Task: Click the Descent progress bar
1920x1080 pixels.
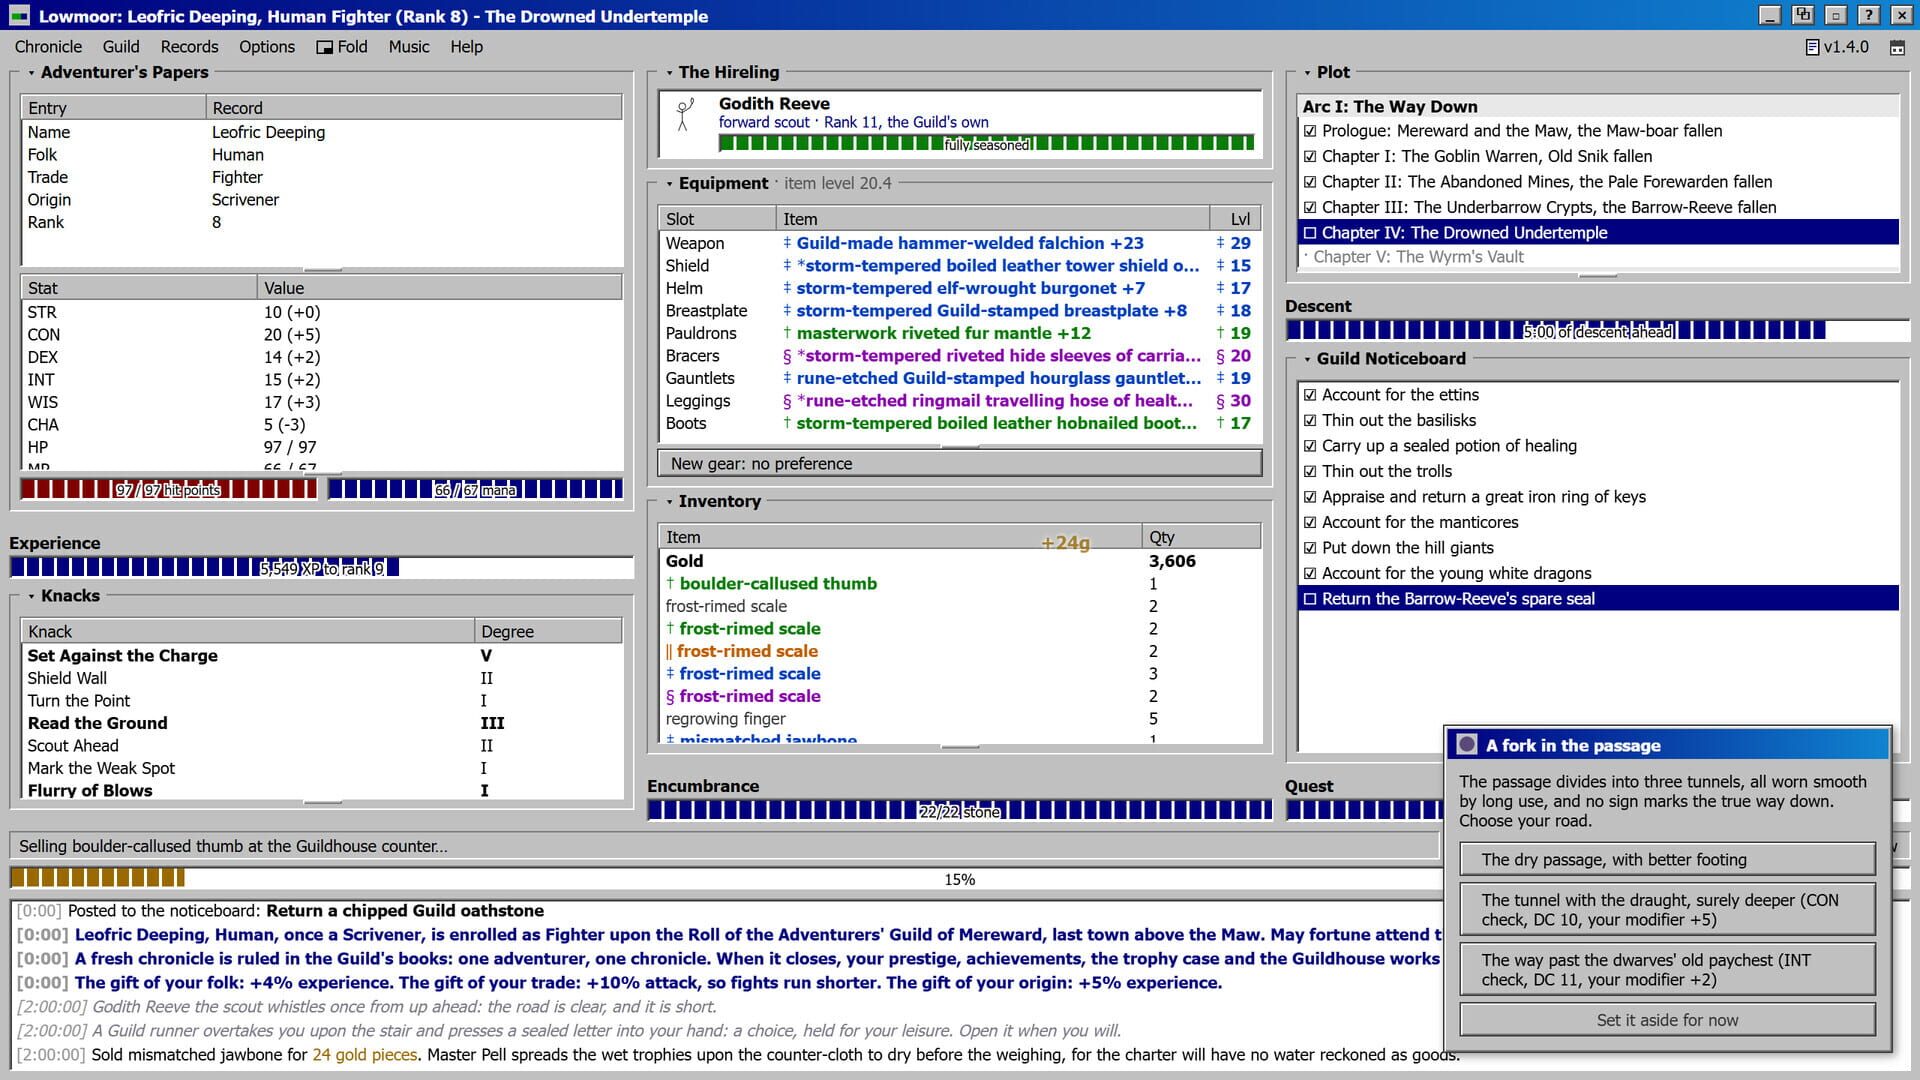Action: [1597, 331]
